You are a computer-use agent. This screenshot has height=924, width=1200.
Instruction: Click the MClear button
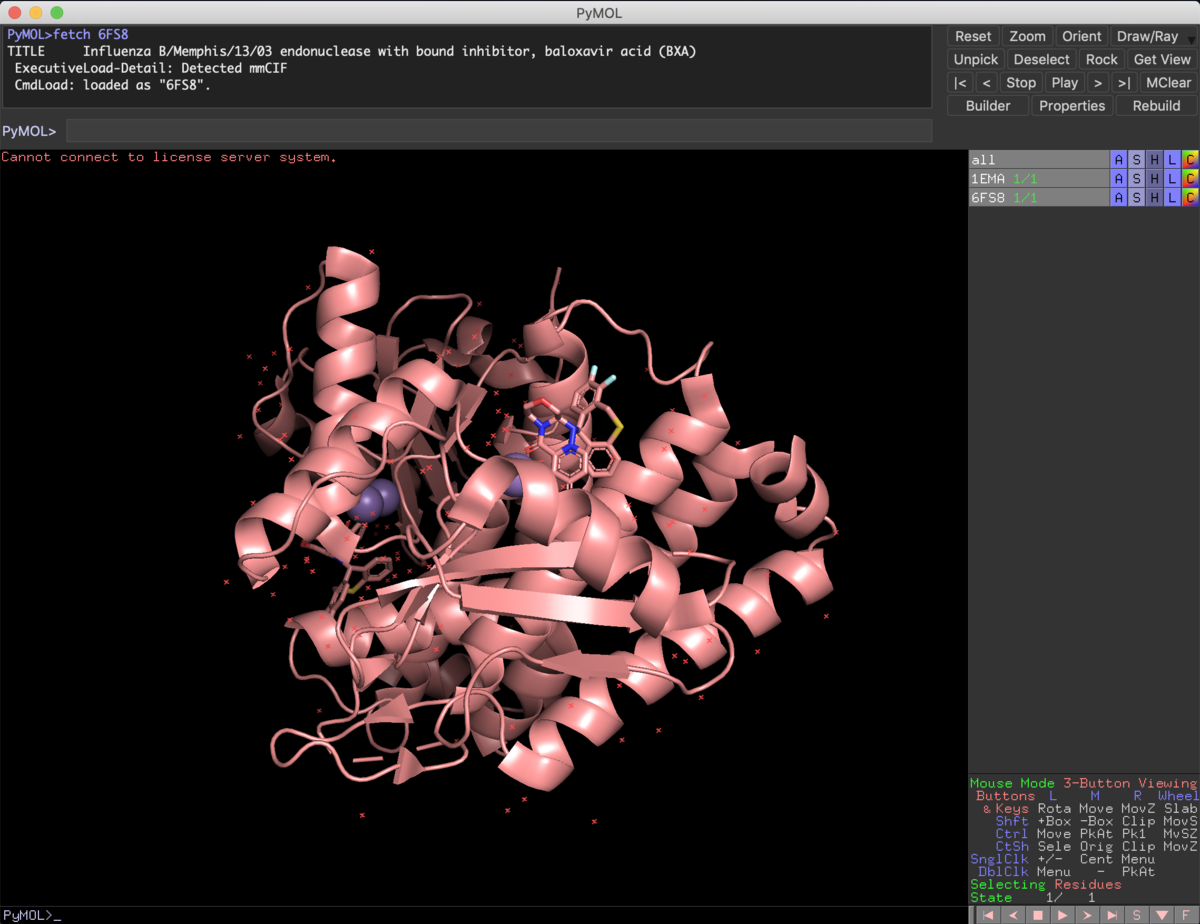point(1168,83)
